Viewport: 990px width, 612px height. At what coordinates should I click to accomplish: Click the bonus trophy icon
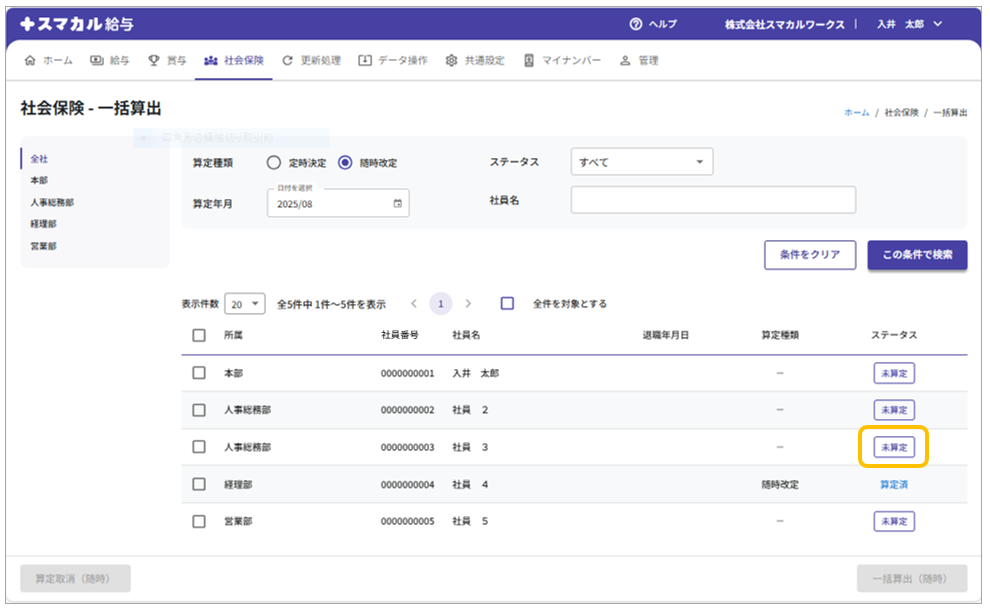click(x=153, y=60)
